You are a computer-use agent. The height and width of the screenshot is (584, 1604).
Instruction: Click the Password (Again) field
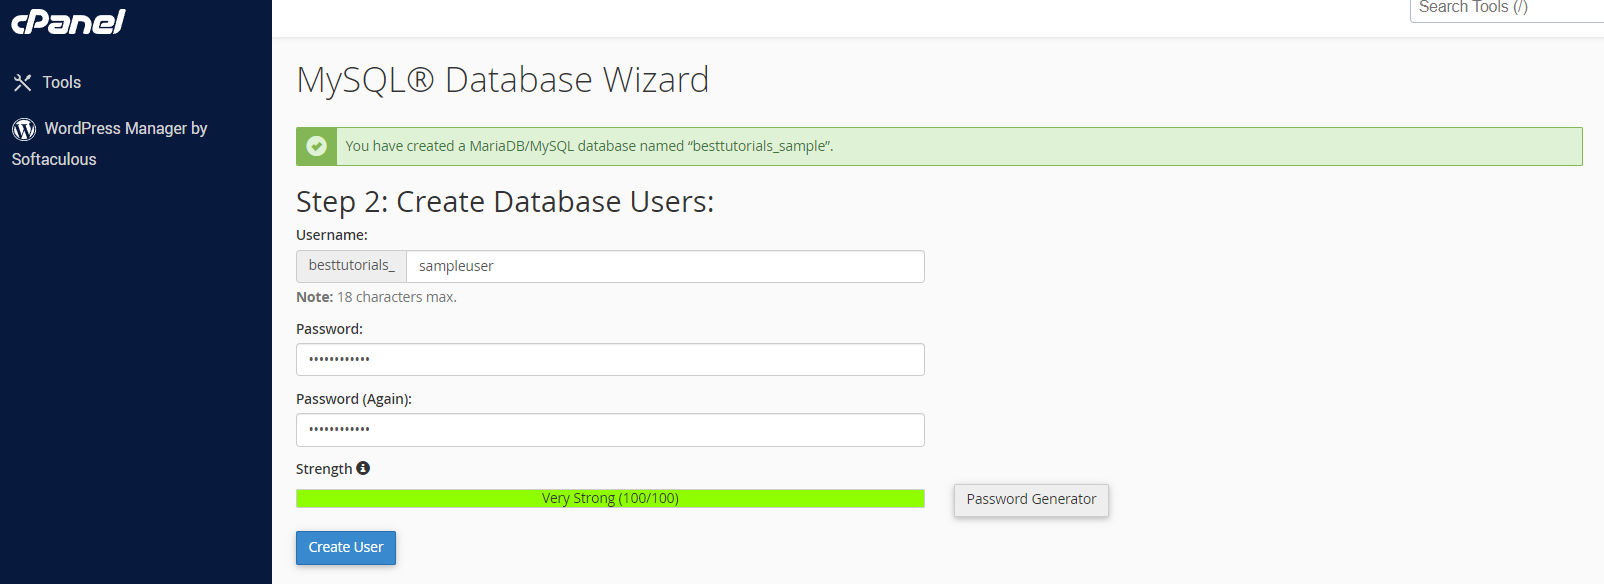(x=610, y=430)
